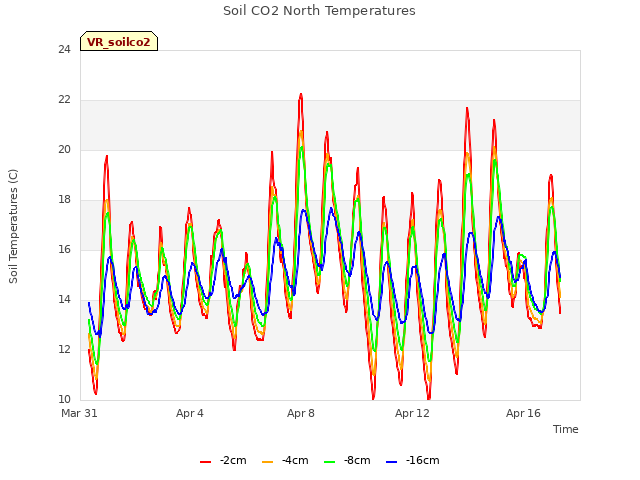640x480 pixels.
Task: Click the 14 y-axis tick label
Action: pyautogui.click(x=64, y=300)
